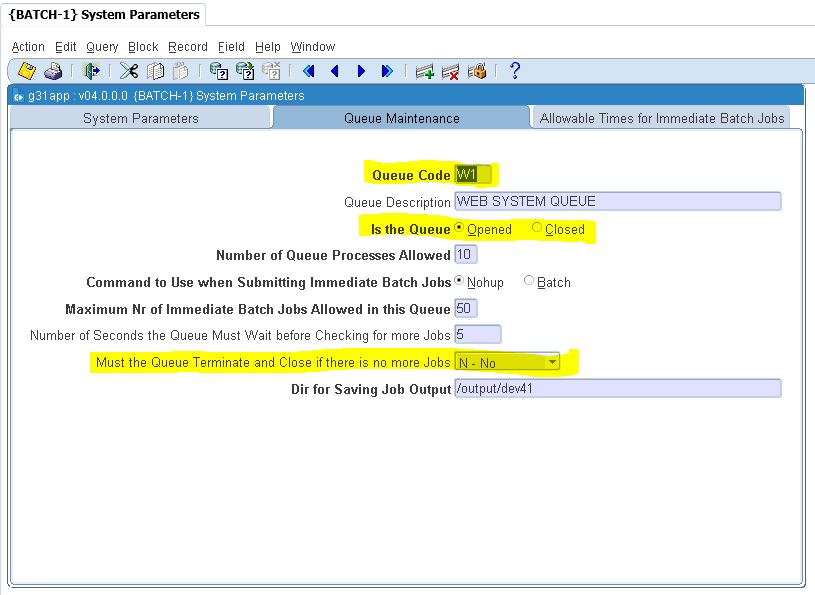Go to the first record arrow
The height and width of the screenshot is (595, 815).
309,71
